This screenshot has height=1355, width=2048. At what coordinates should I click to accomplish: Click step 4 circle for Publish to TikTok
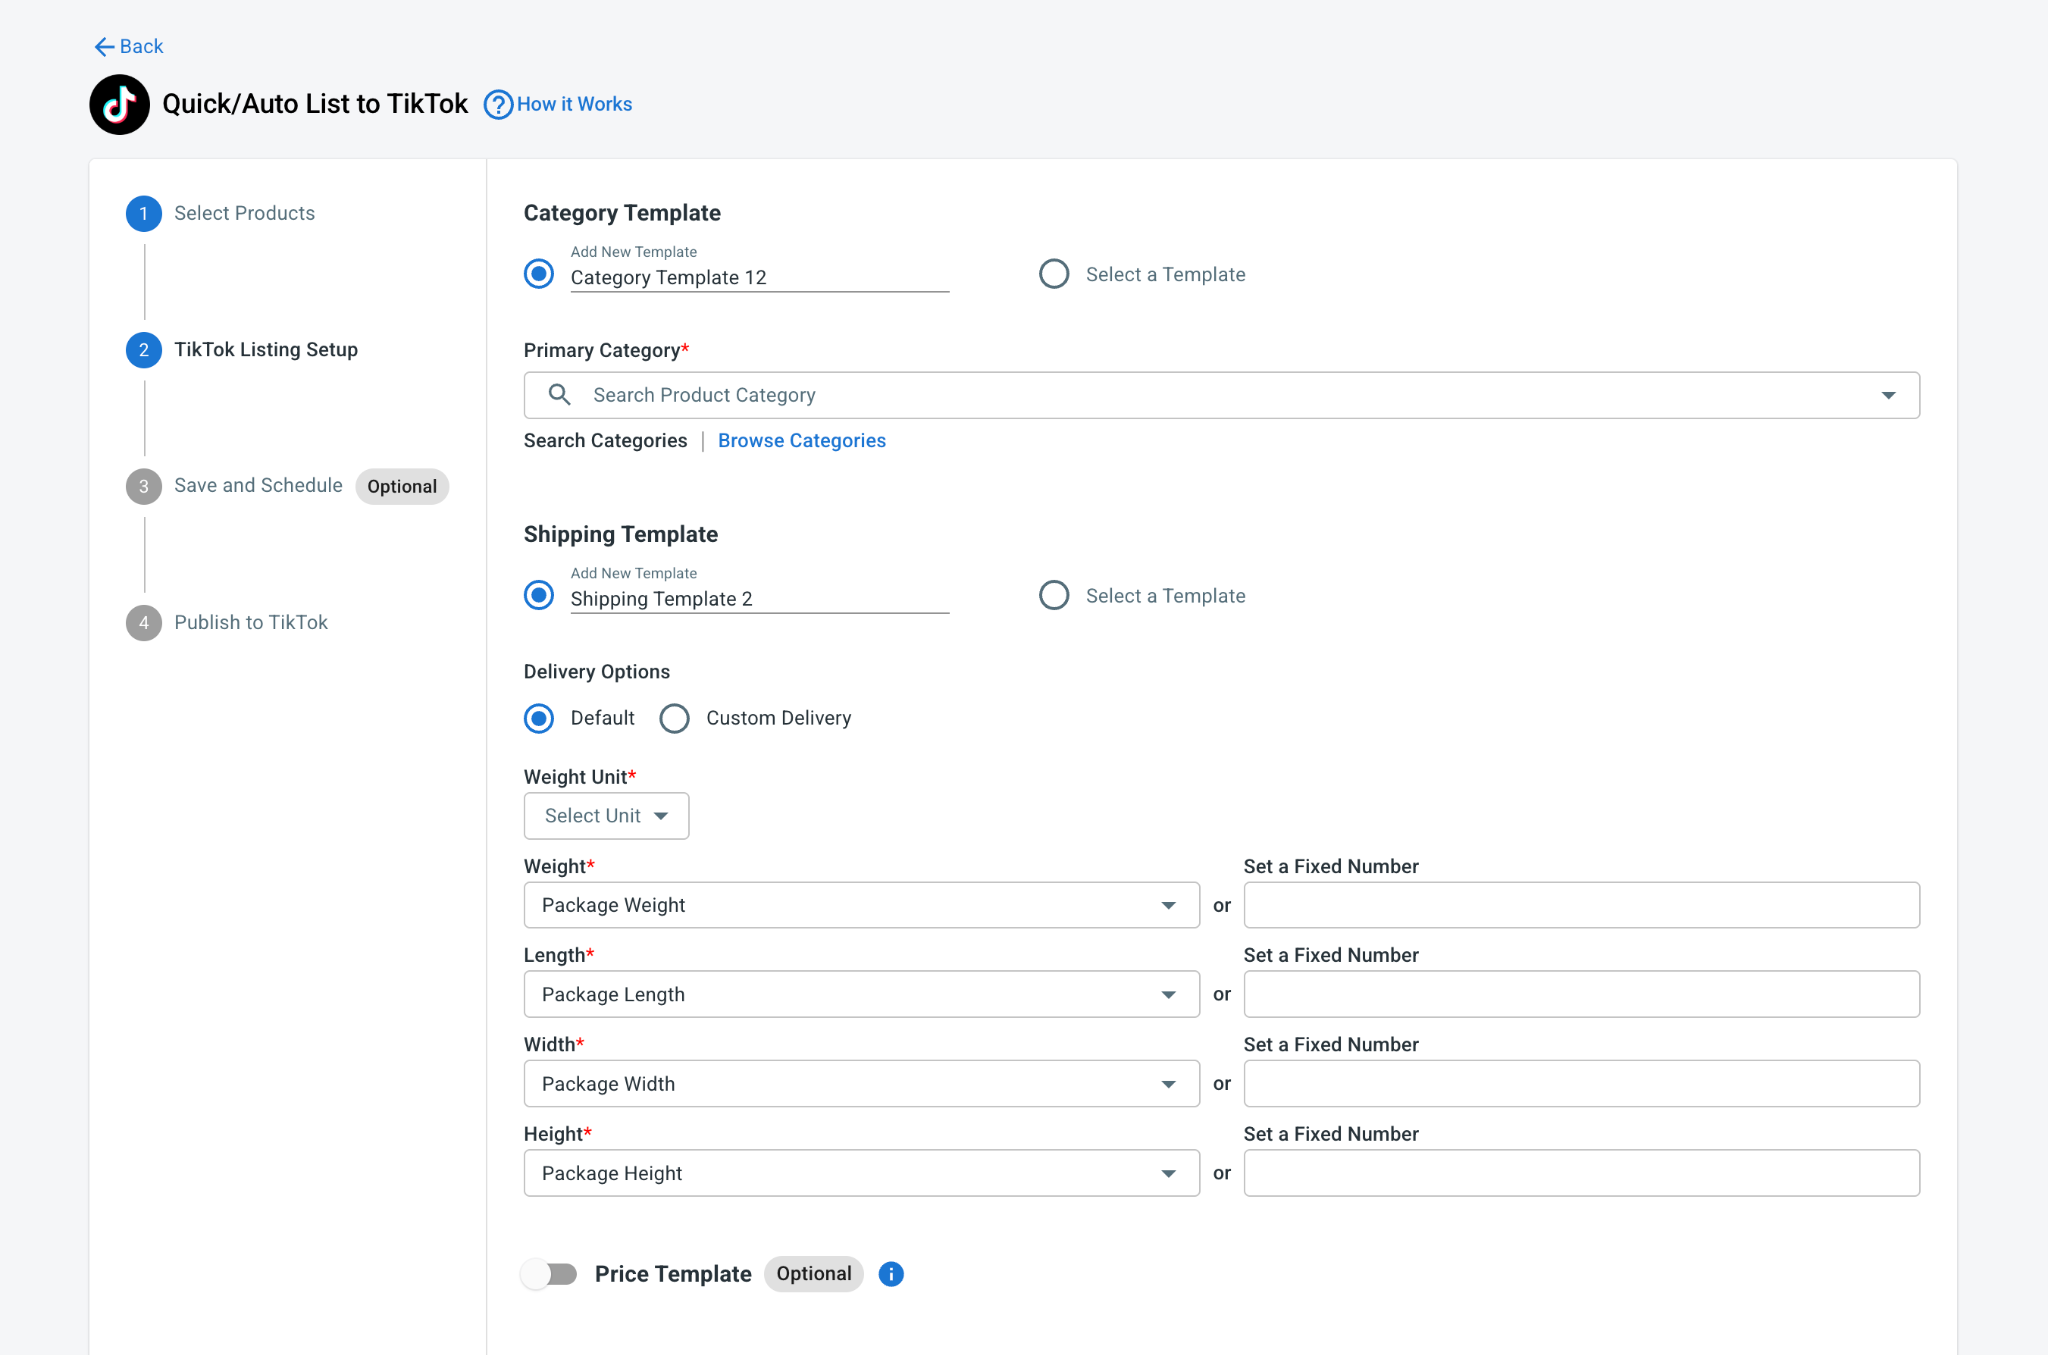[x=144, y=622]
